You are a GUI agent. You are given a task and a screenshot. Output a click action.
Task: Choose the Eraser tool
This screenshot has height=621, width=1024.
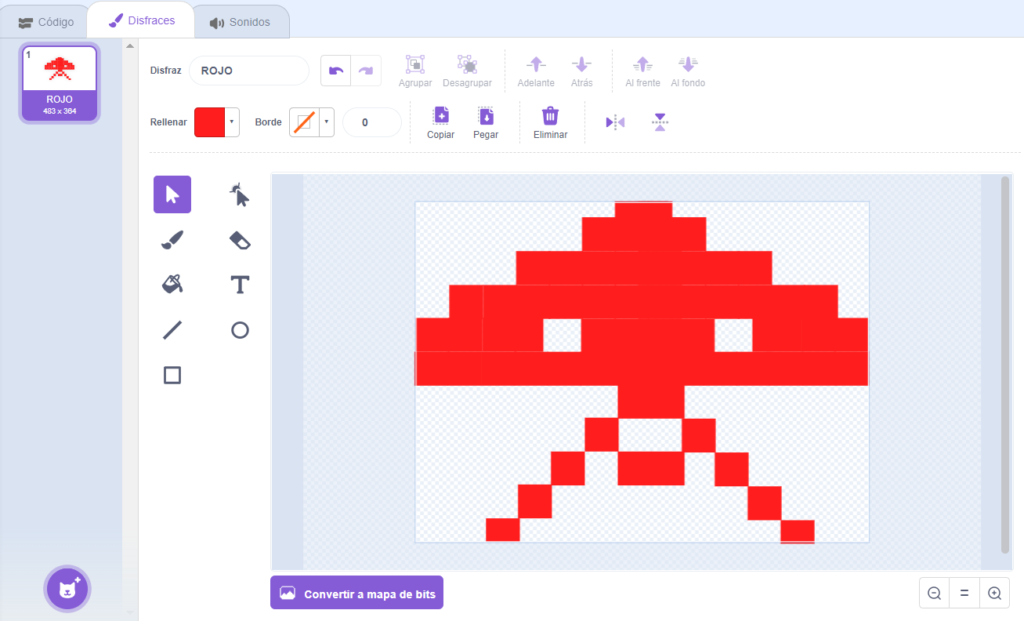[x=240, y=240]
